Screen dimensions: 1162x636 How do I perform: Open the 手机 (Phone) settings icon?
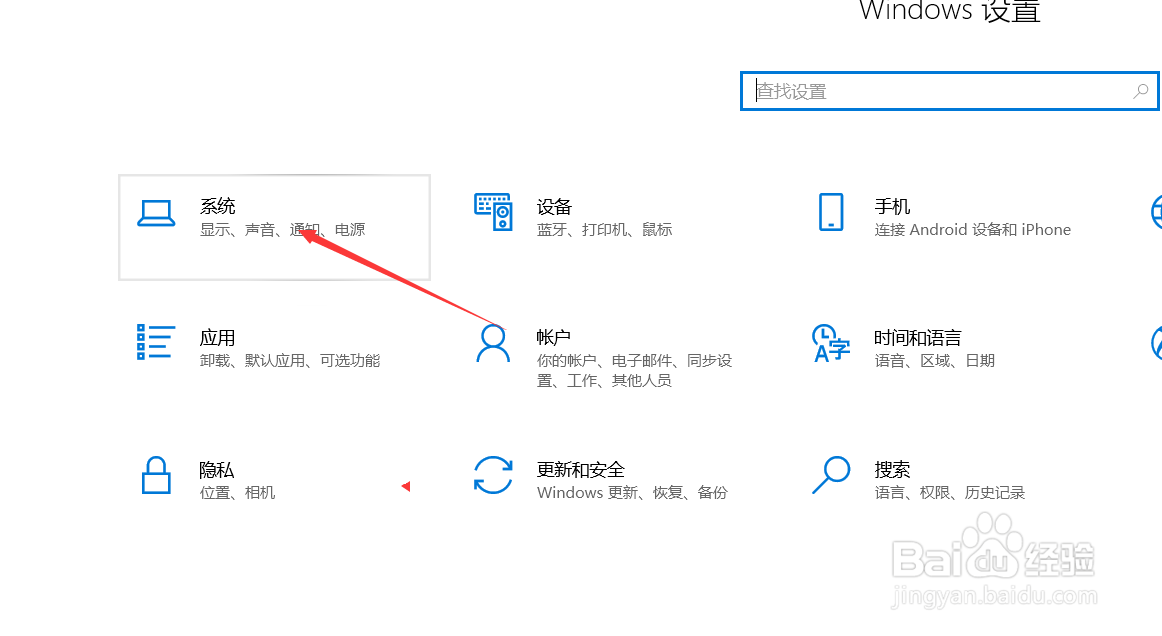coord(831,213)
